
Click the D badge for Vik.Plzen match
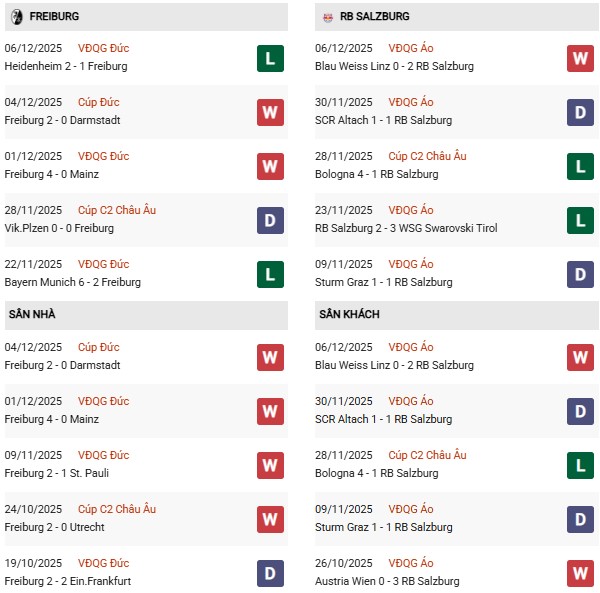[x=270, y=220]
